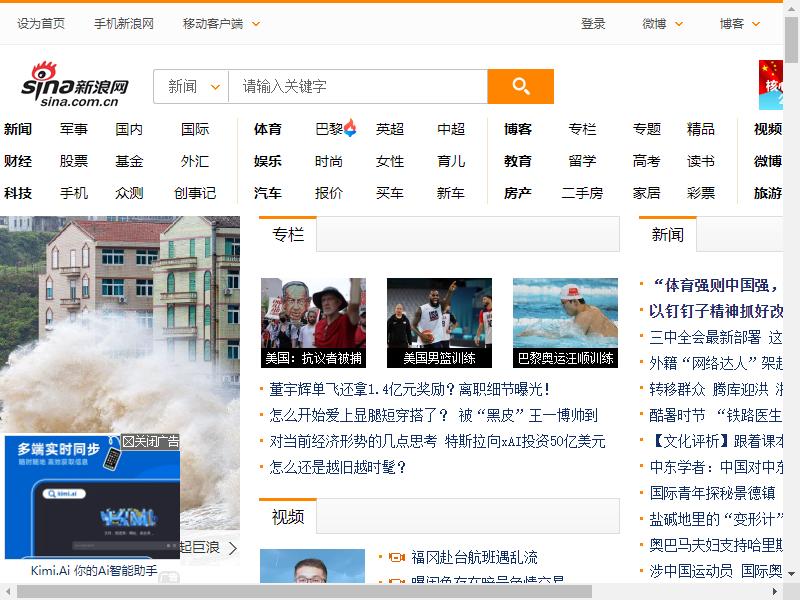This screenshot has width=800, height=600.
Task: Open the 家居 navigation item
Action: pos(646,193)
